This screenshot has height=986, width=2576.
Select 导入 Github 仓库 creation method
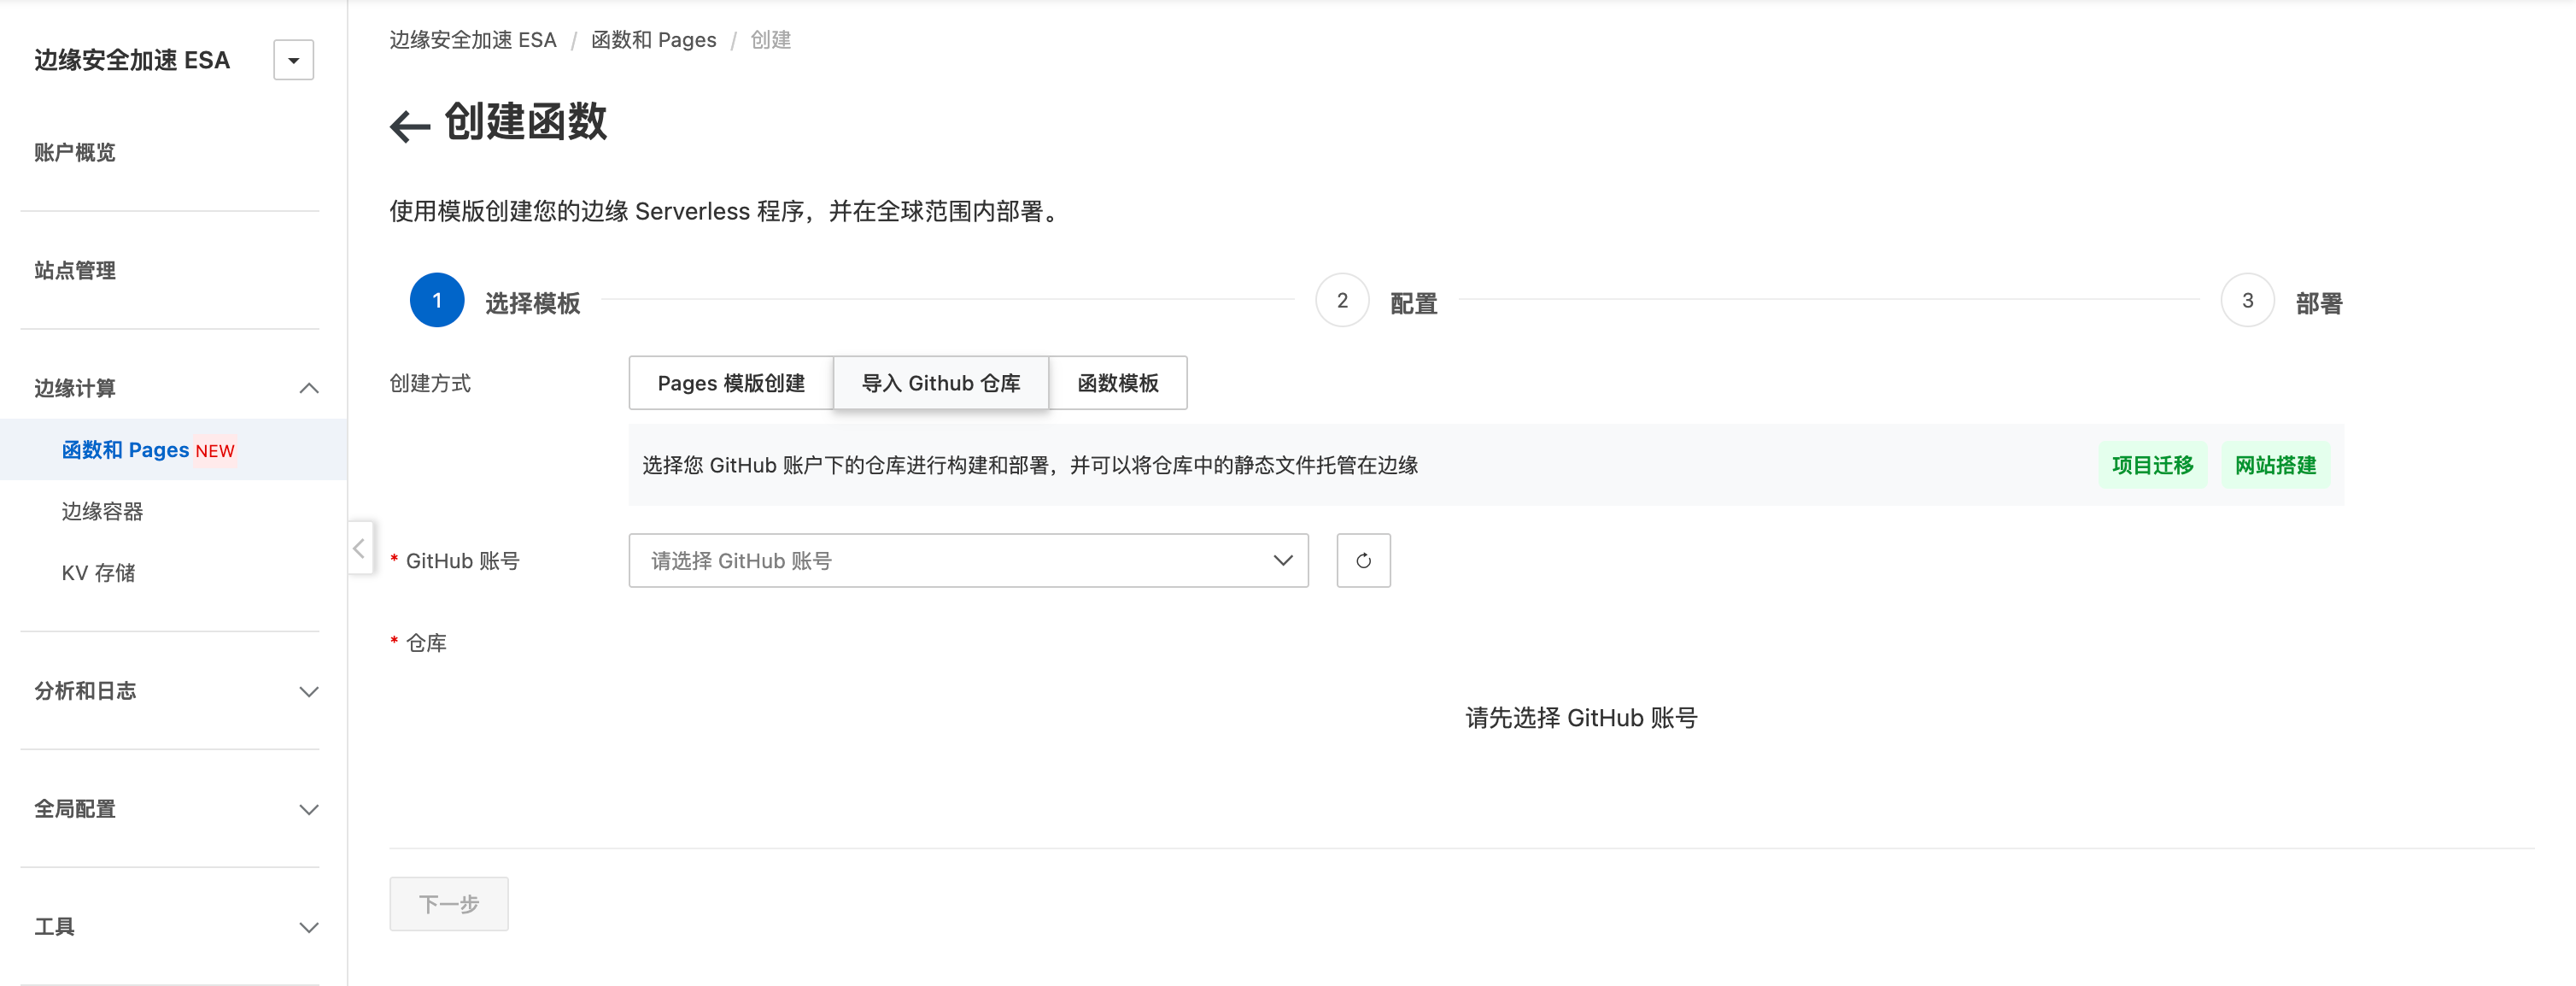[940, 383]
